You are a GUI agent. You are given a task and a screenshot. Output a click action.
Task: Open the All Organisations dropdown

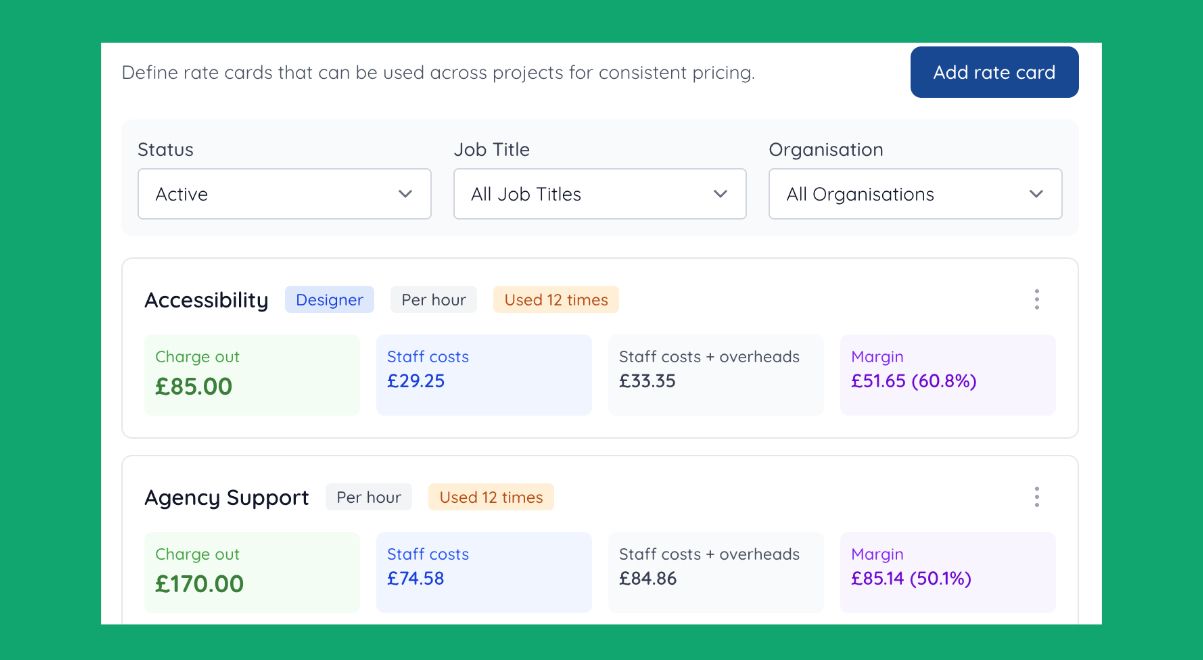tap(915, 194)
